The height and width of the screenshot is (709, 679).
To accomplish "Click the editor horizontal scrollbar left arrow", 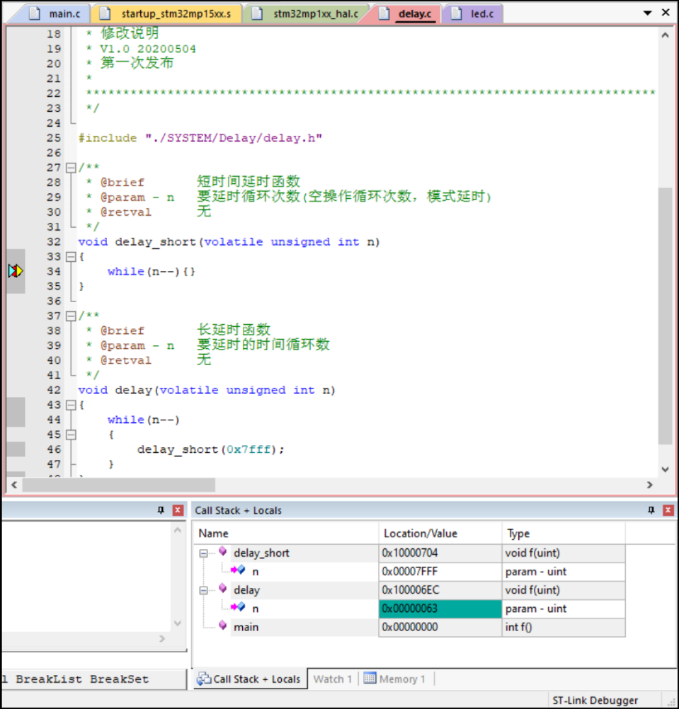I will (14, 485).
